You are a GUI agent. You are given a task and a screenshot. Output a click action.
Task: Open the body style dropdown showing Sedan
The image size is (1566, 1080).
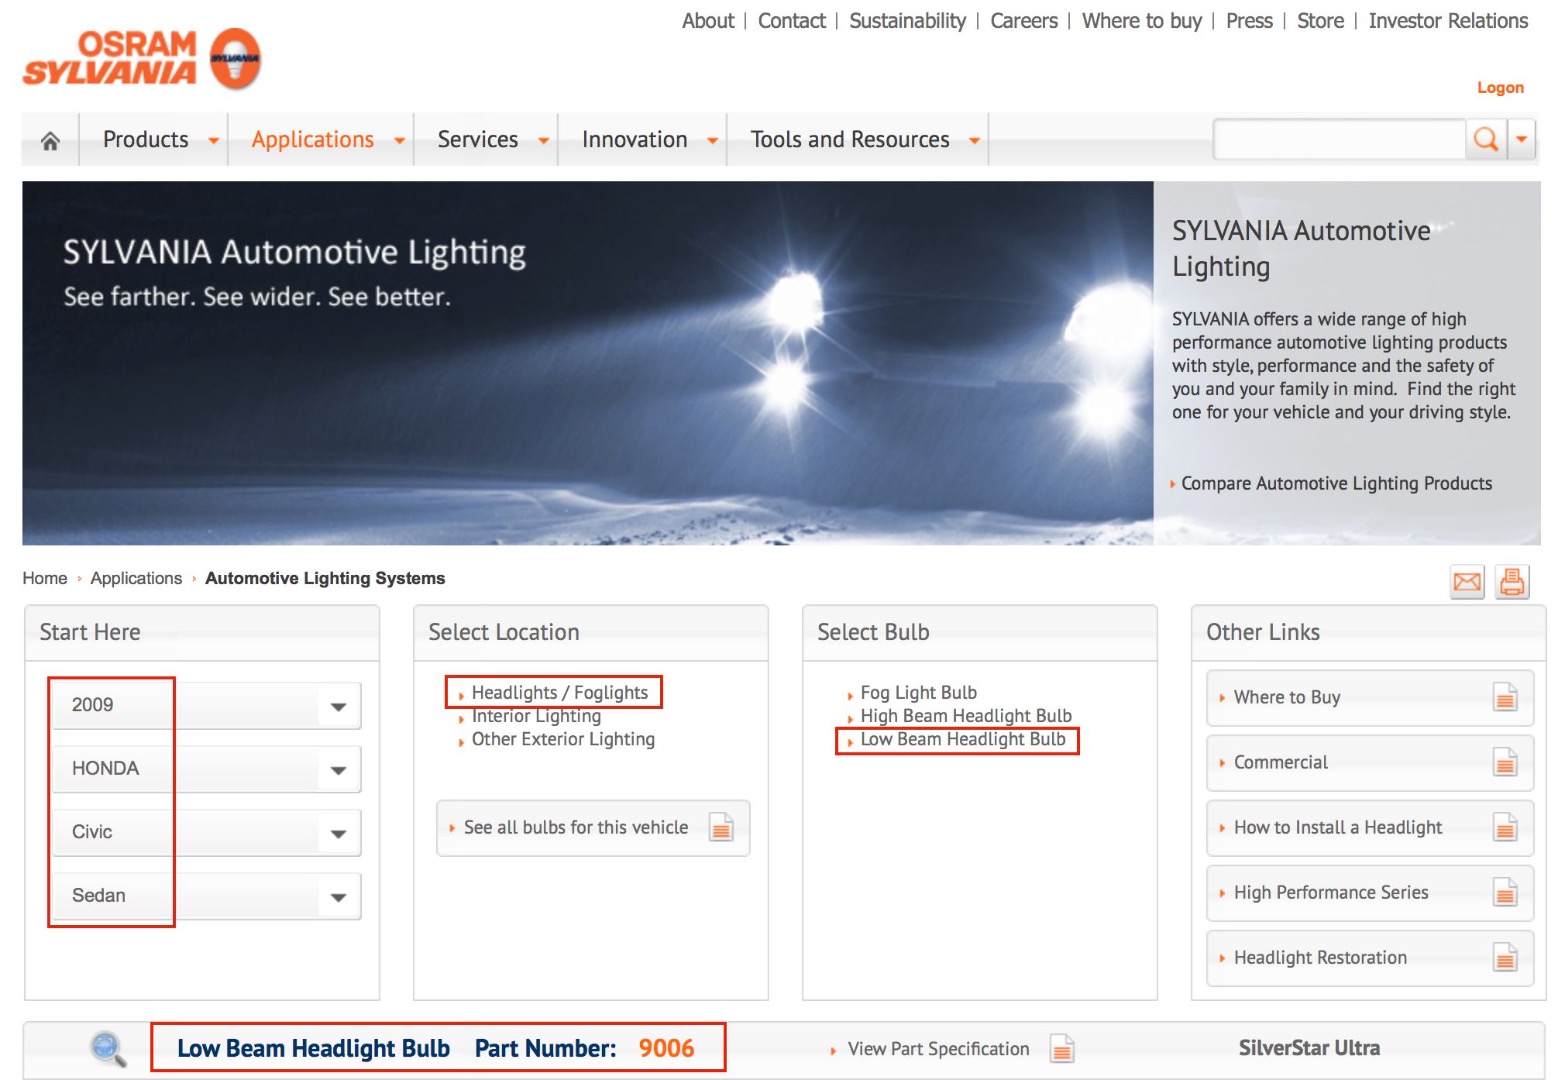click(207, 896)
